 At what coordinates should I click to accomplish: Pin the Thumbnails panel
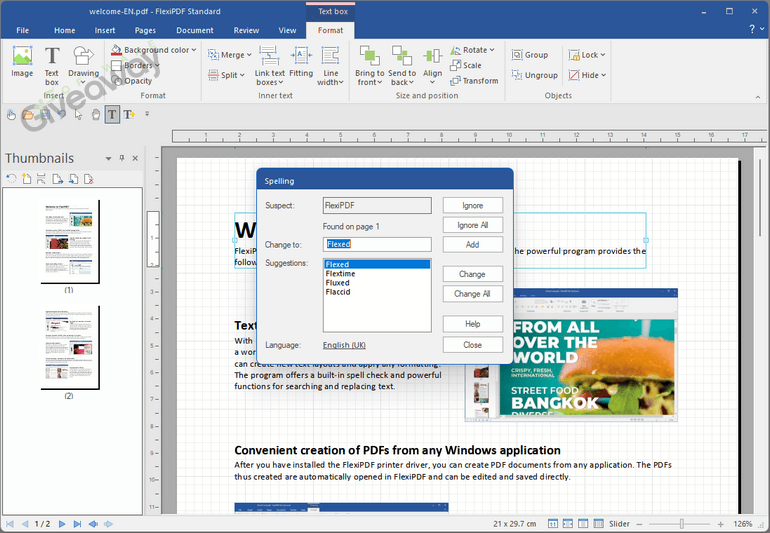point(122,158)
